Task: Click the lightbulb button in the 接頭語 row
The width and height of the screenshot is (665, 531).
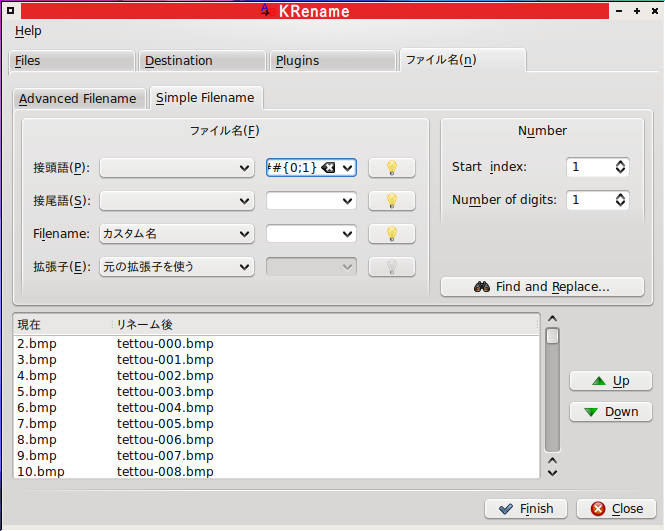Action: pos(391,168)
